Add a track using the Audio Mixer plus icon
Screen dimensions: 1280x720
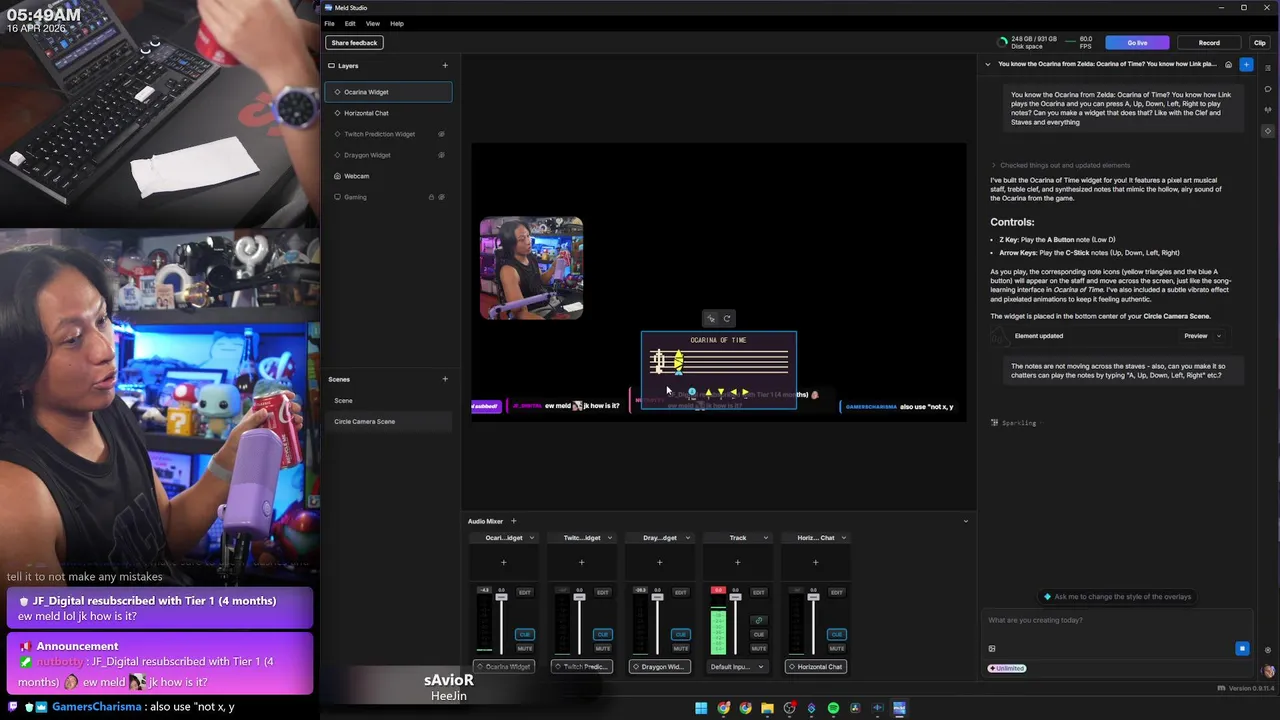(514, 521)
